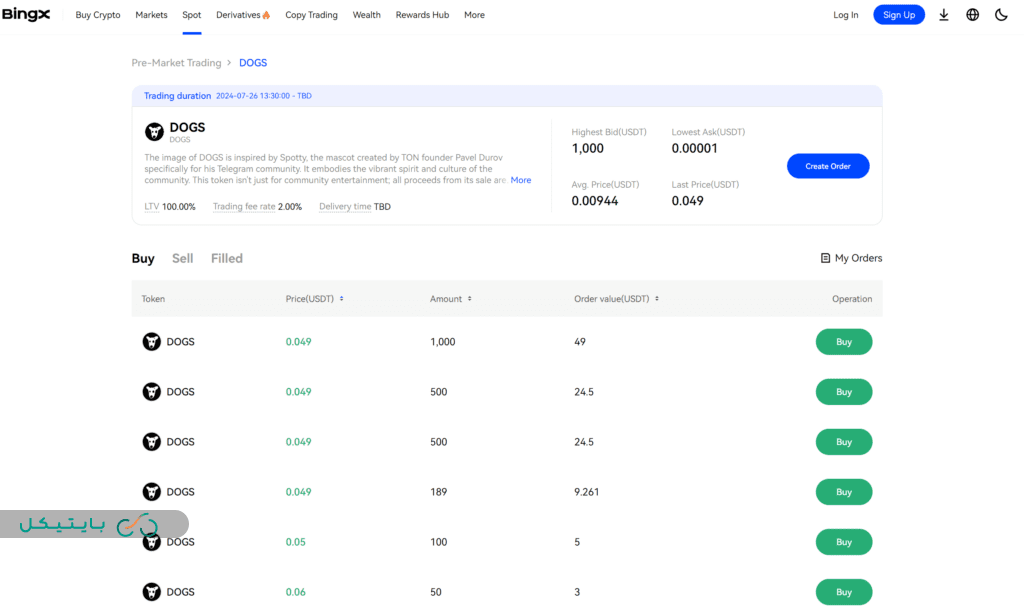This screenshot has width=1024, height=606.
Task: Go back to Pre-Market Trading breadcrumb
Action: click(x=176, y=63)
